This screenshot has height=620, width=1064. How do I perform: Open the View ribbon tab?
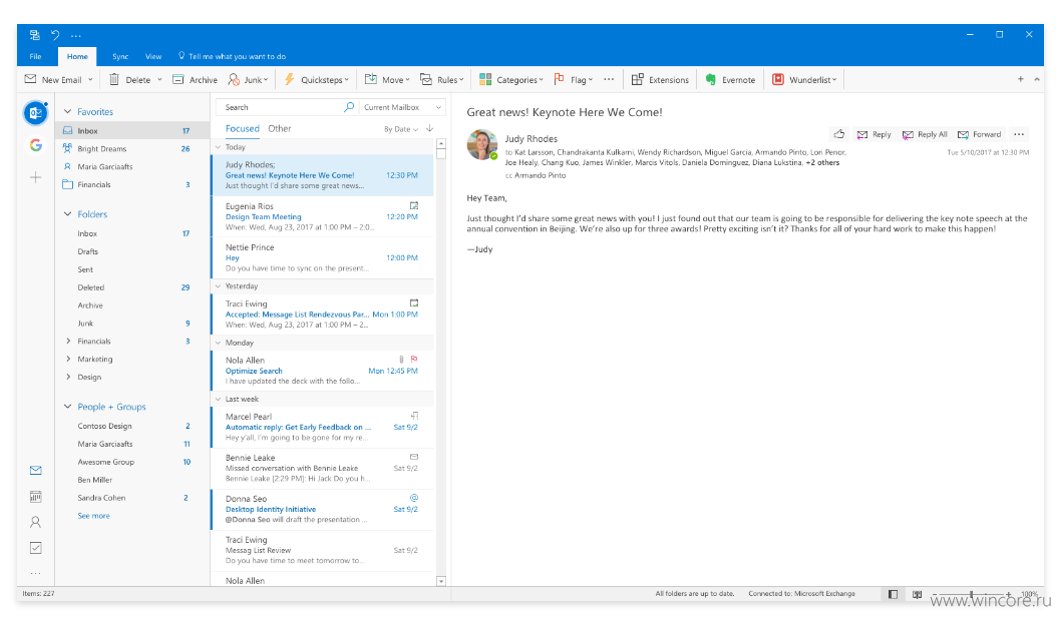(x=153, y=56)
